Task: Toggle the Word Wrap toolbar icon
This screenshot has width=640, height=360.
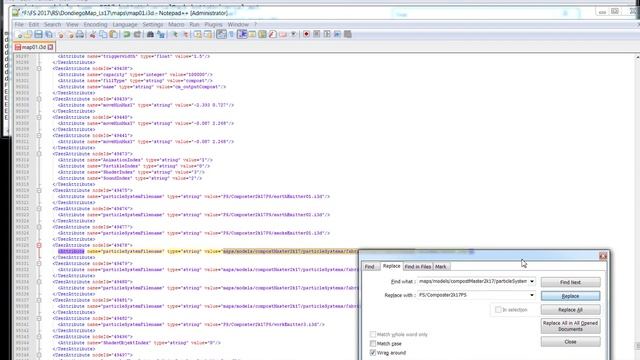Action: [x=221, y=35]
